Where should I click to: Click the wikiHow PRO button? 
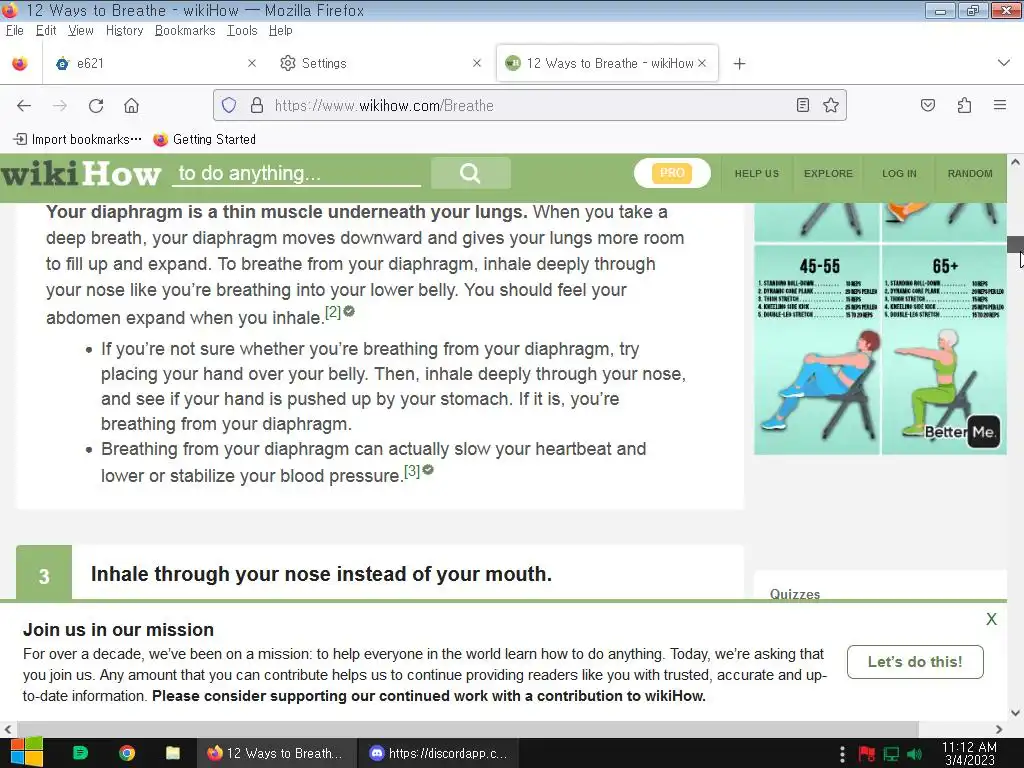tap(672, 173)
